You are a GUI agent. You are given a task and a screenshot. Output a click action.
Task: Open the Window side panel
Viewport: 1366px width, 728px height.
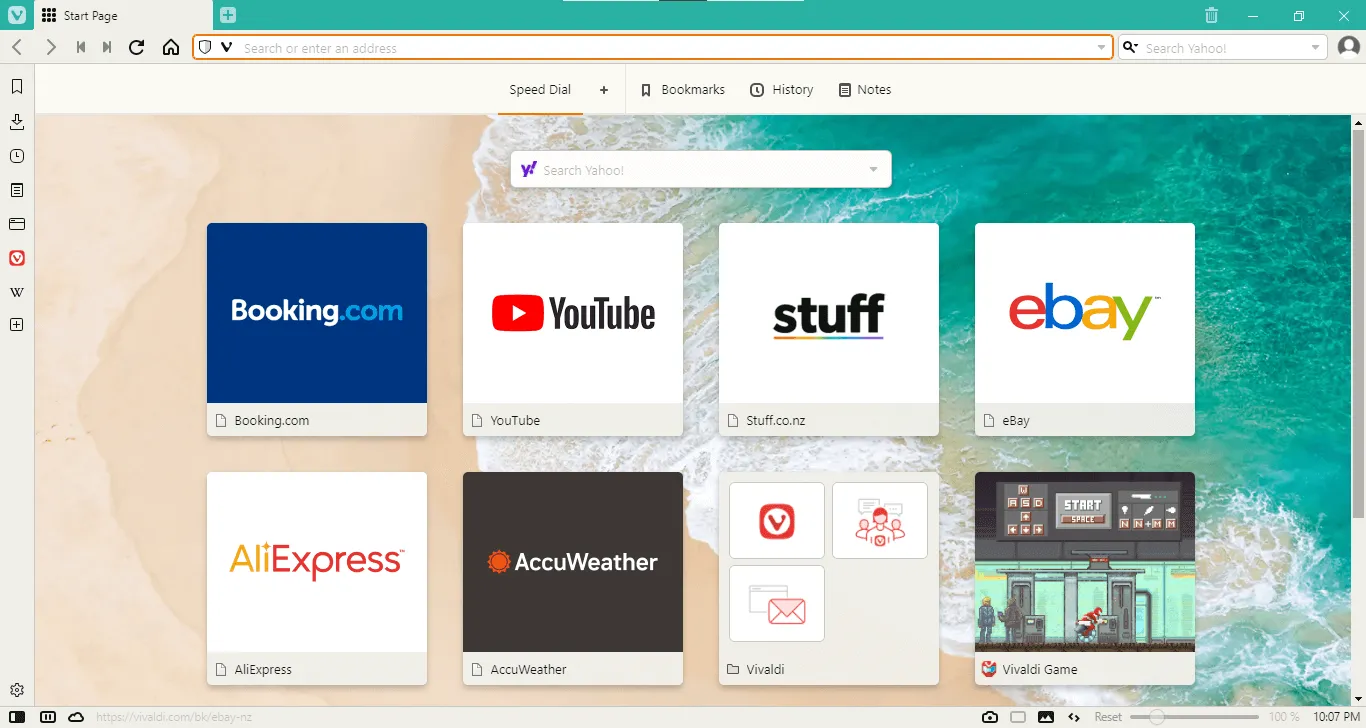(x=17, y=224)
